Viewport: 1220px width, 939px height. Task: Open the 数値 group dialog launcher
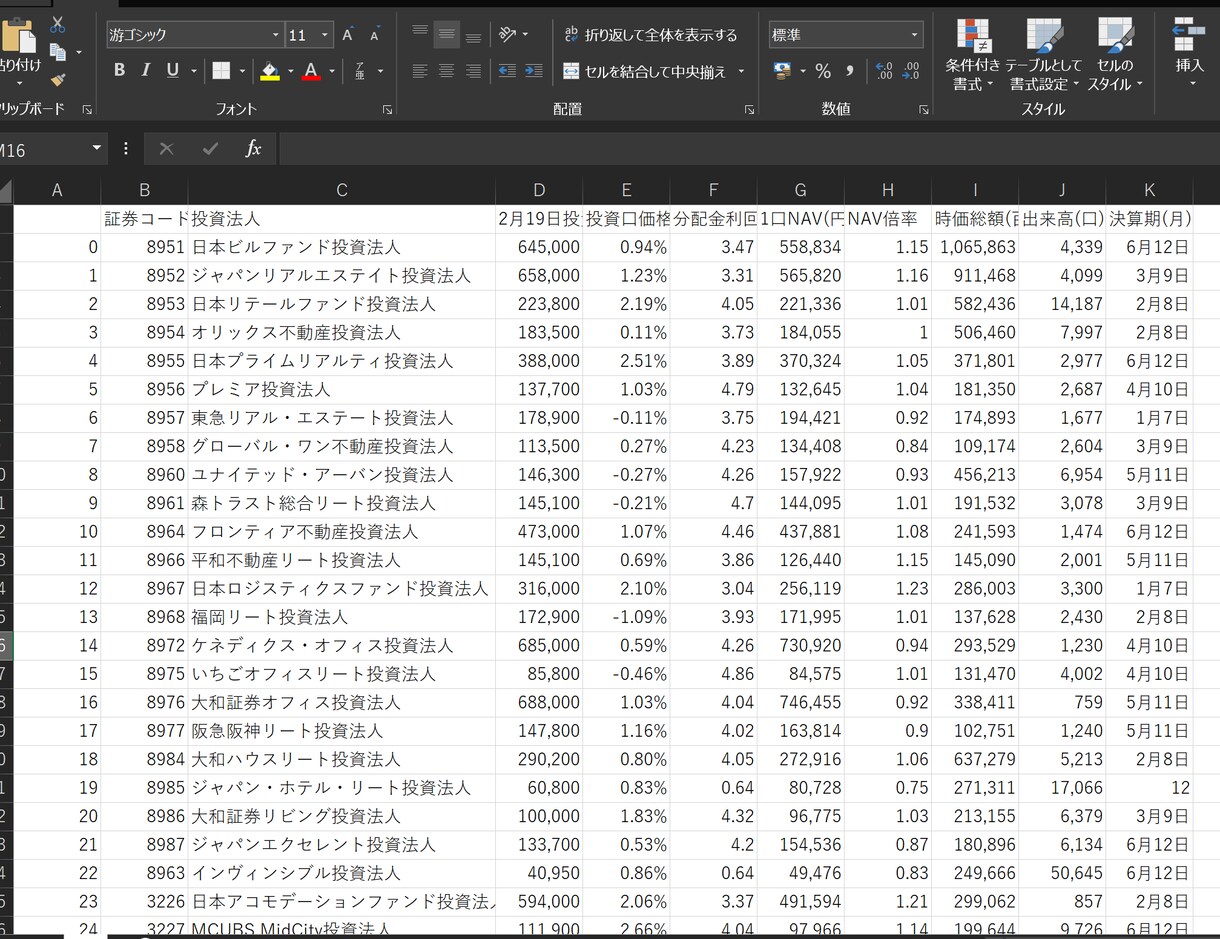tap(924, 109)
